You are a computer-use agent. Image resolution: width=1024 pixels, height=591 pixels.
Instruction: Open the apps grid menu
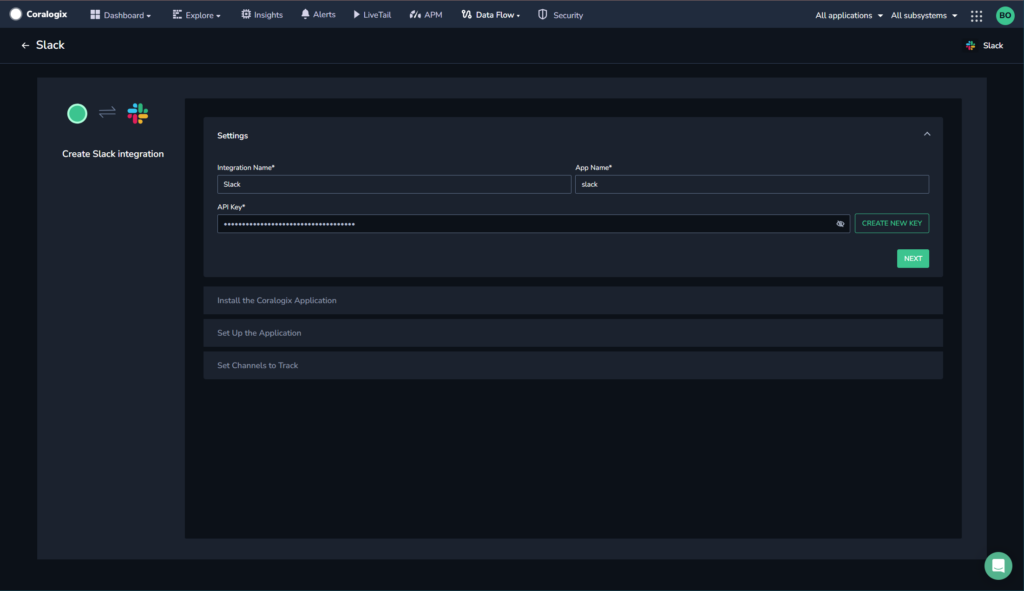point(976,16)
